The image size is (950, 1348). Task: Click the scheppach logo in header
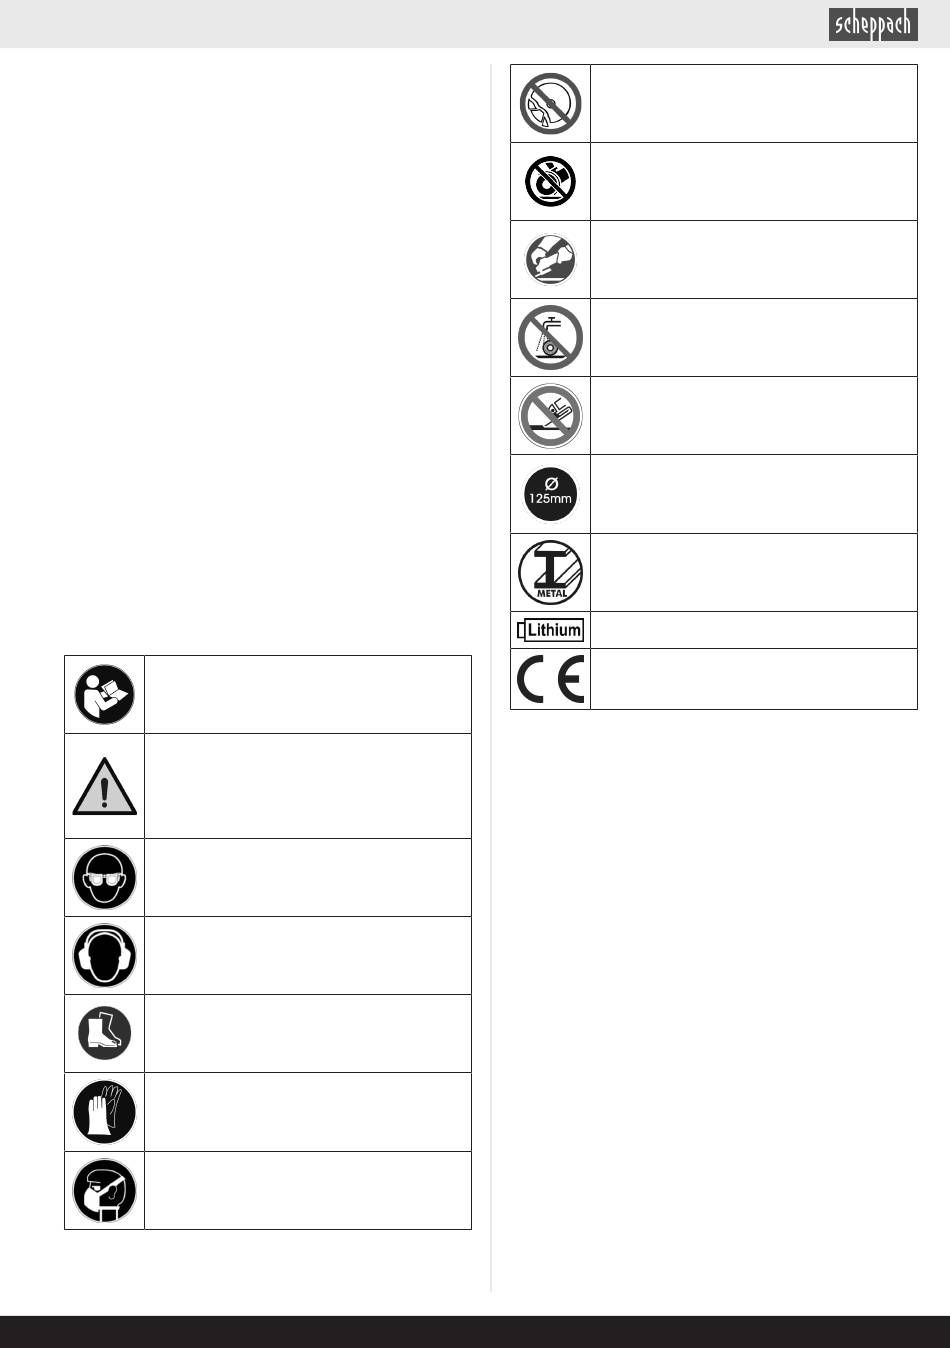click(x=873, y=24)
